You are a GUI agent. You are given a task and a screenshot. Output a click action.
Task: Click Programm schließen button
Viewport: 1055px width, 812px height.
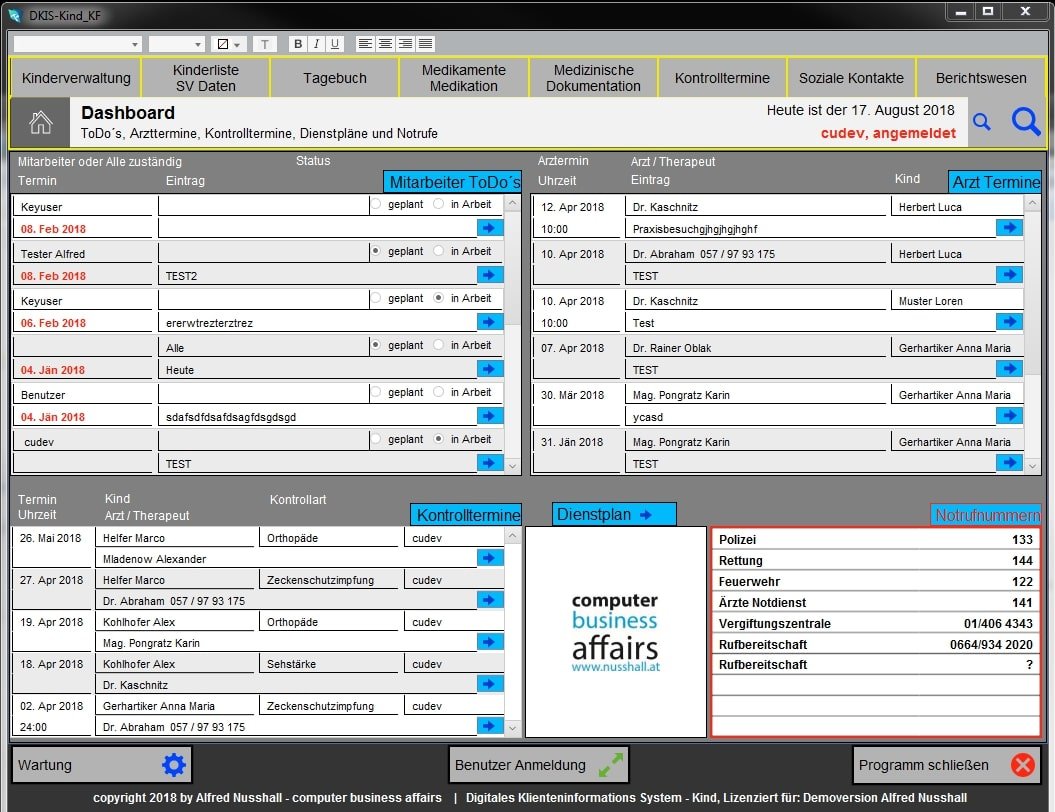click(x=946, y=765)
